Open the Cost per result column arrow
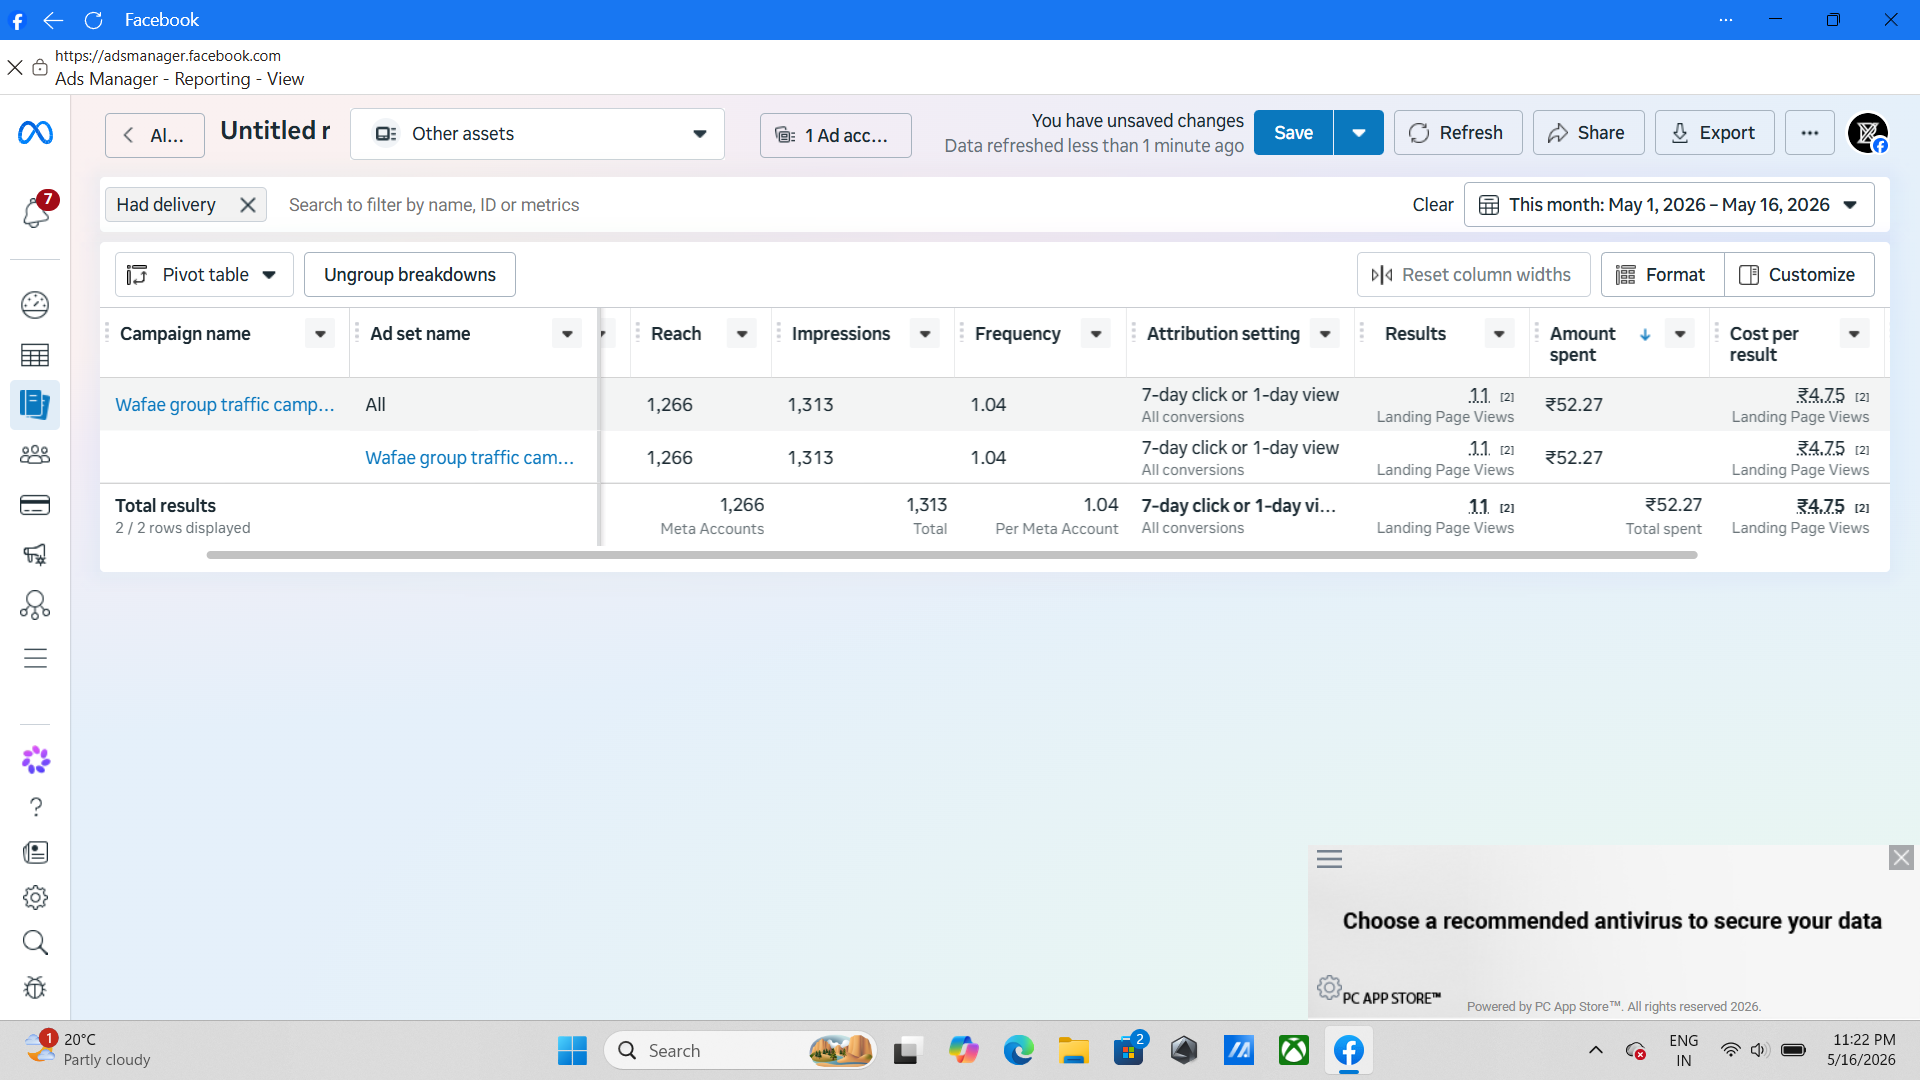This screenshot has height=1080, width=1920. pos(1854,334)
